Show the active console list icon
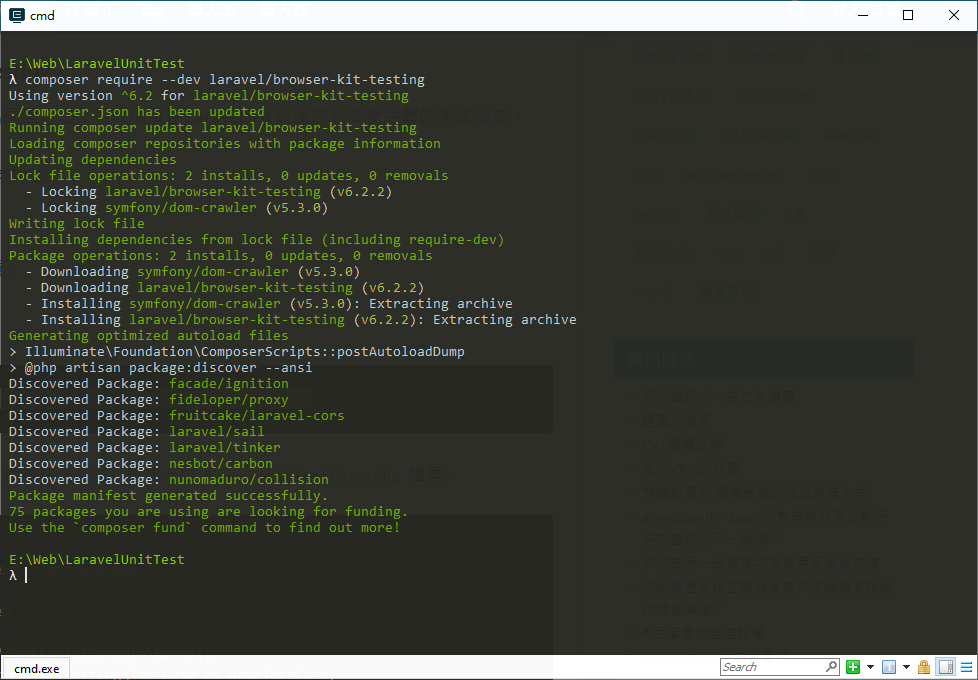 tap(889, 667)
